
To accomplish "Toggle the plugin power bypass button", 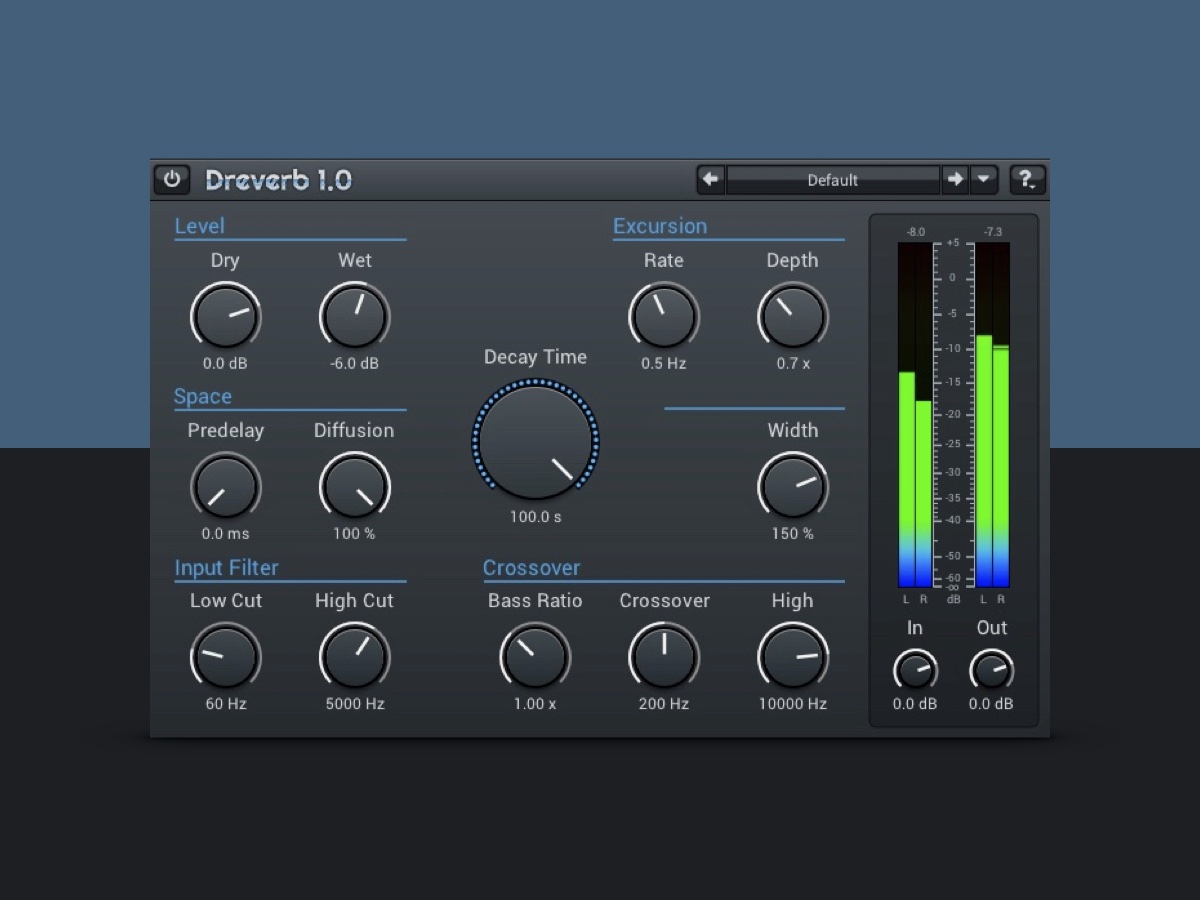I will coord(171,180).
